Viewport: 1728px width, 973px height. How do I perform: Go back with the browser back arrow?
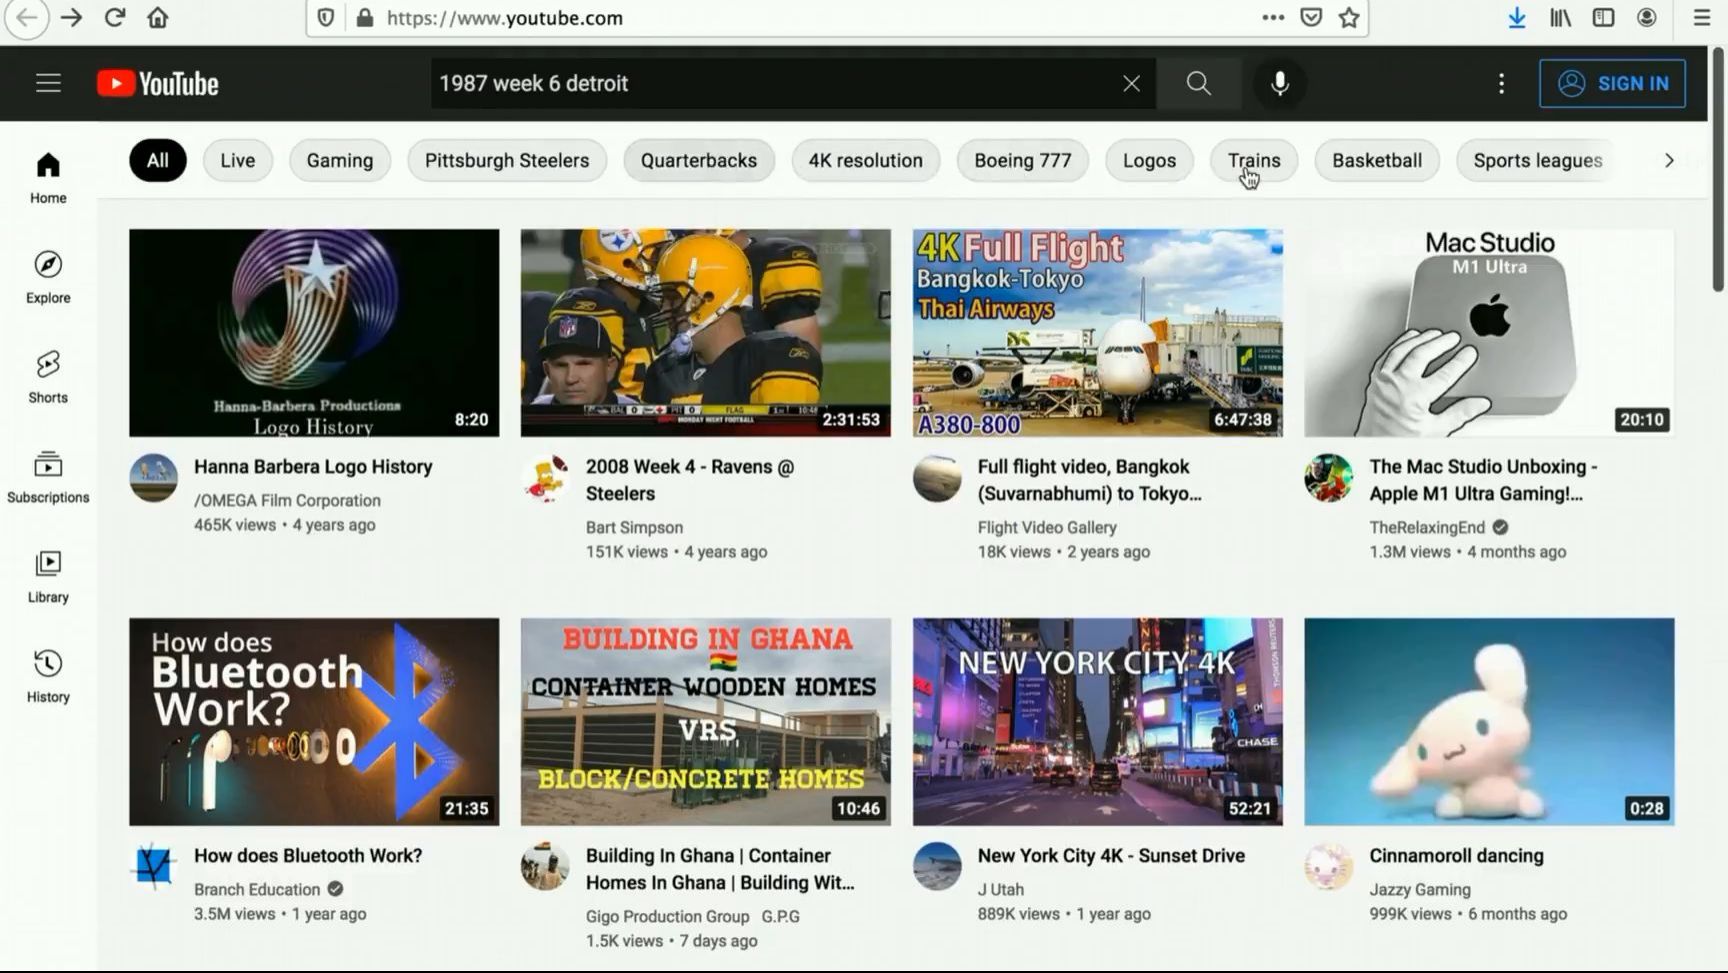pos(26,18)
